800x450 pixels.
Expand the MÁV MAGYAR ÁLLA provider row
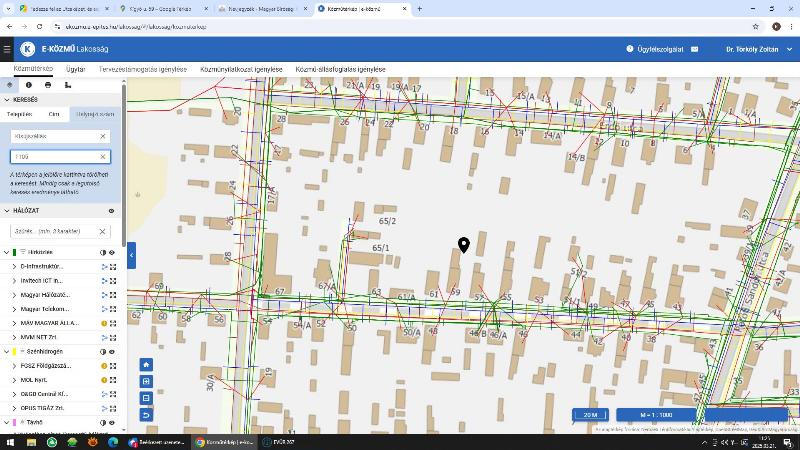click(x=14, y=323)
